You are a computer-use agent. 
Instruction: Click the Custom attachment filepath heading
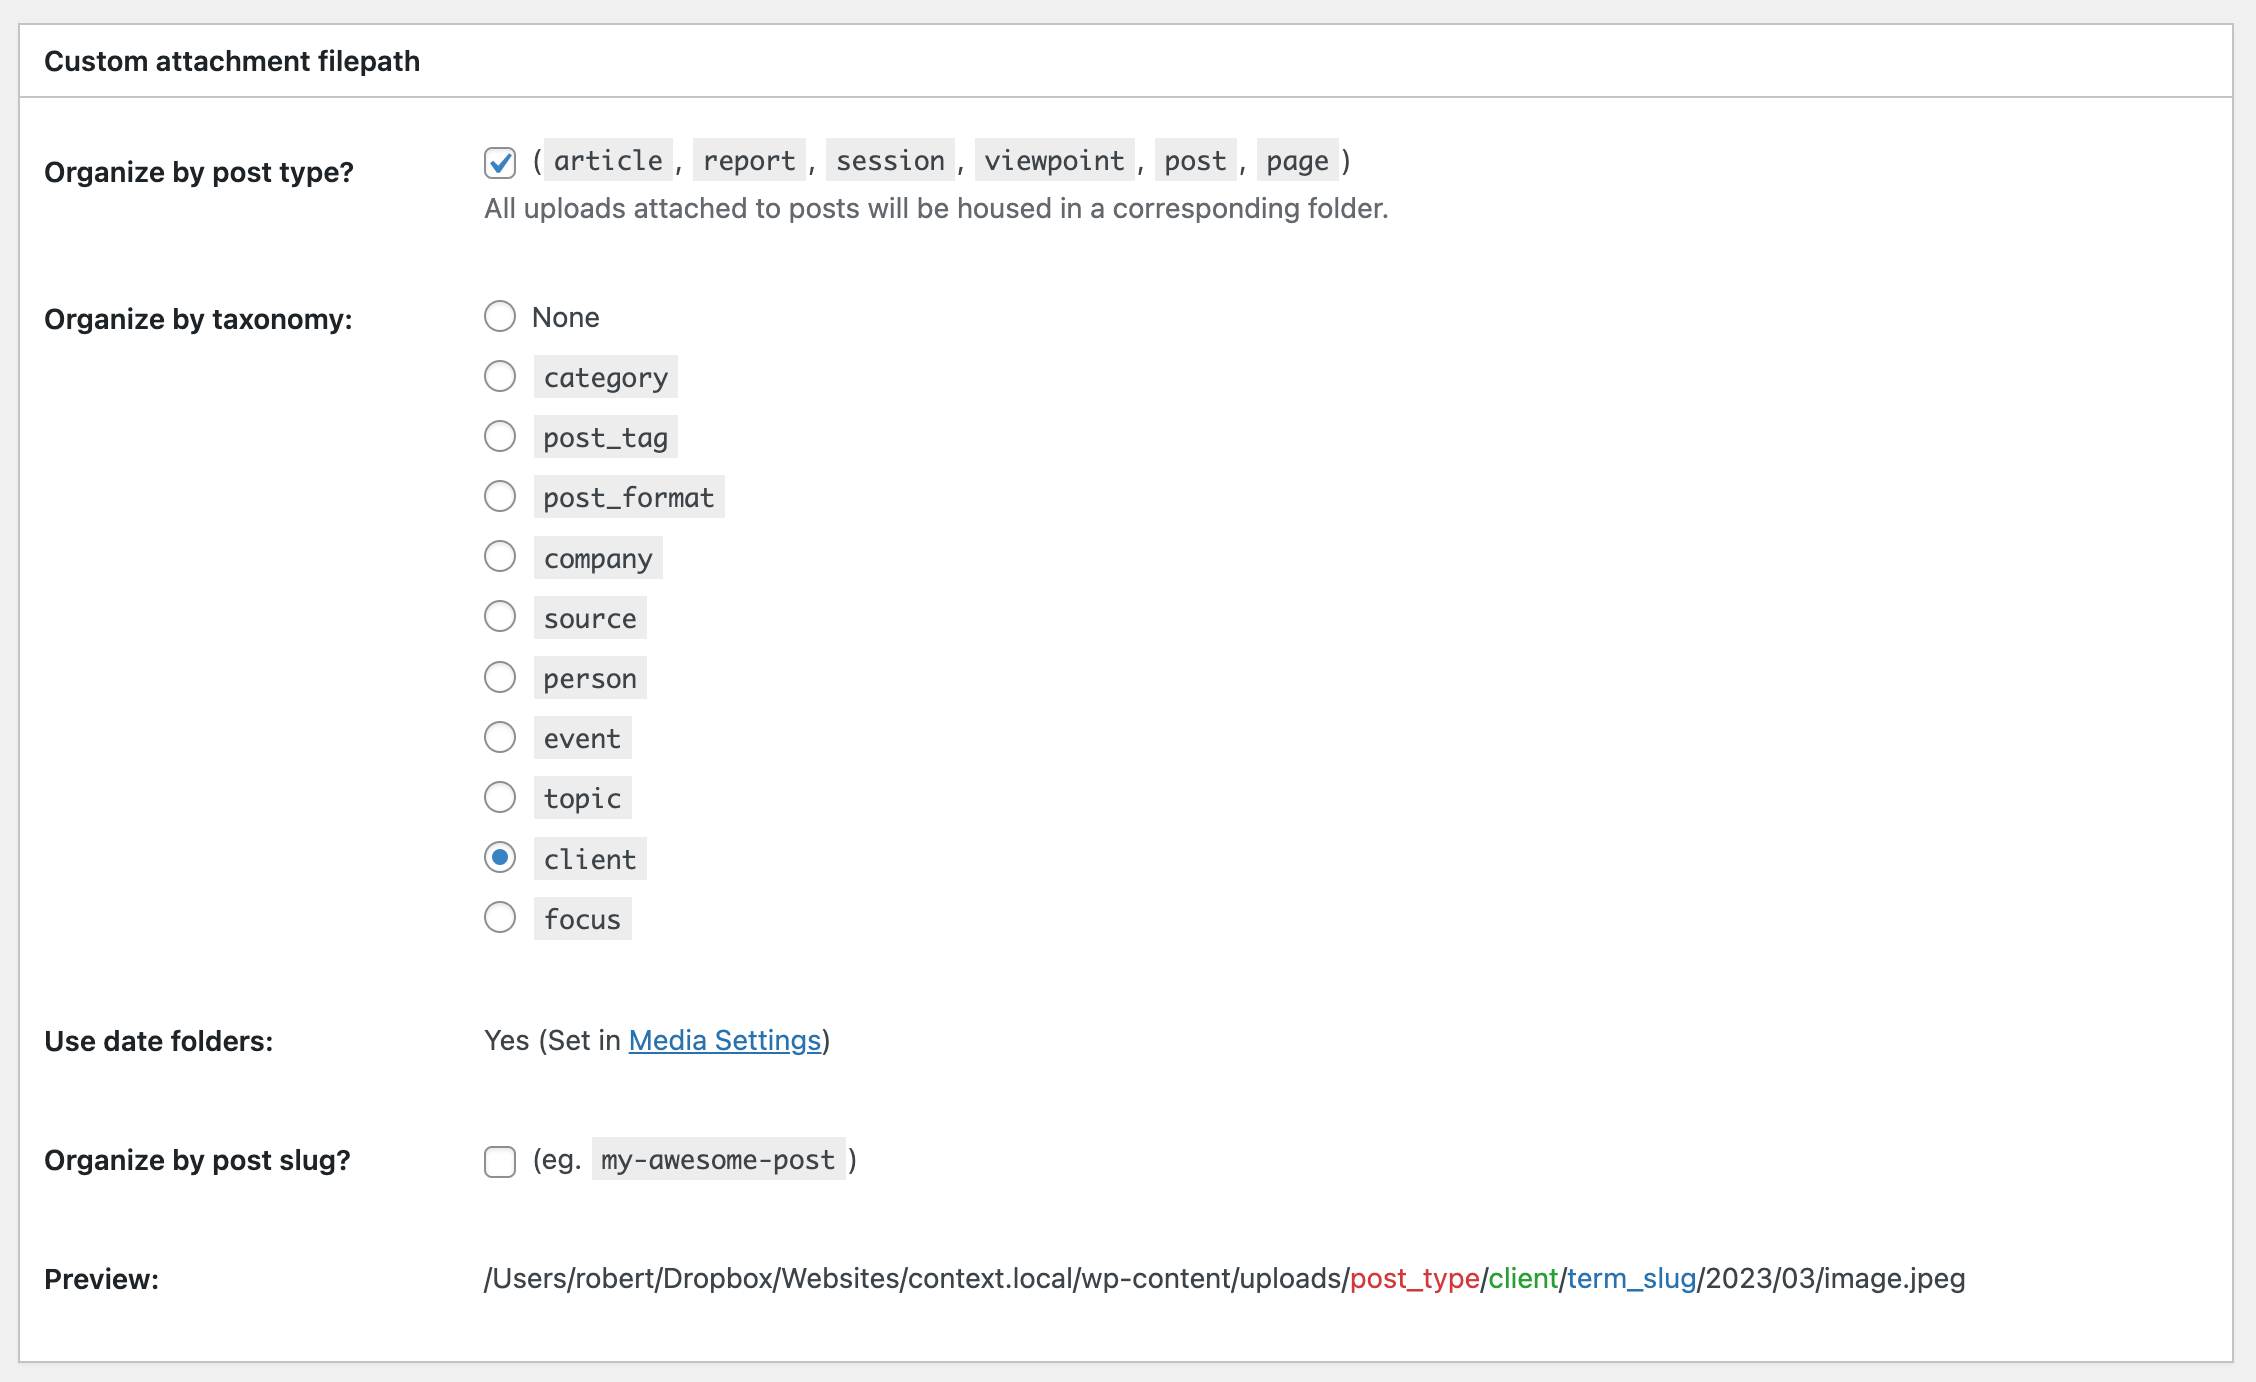tap(232, 61)
